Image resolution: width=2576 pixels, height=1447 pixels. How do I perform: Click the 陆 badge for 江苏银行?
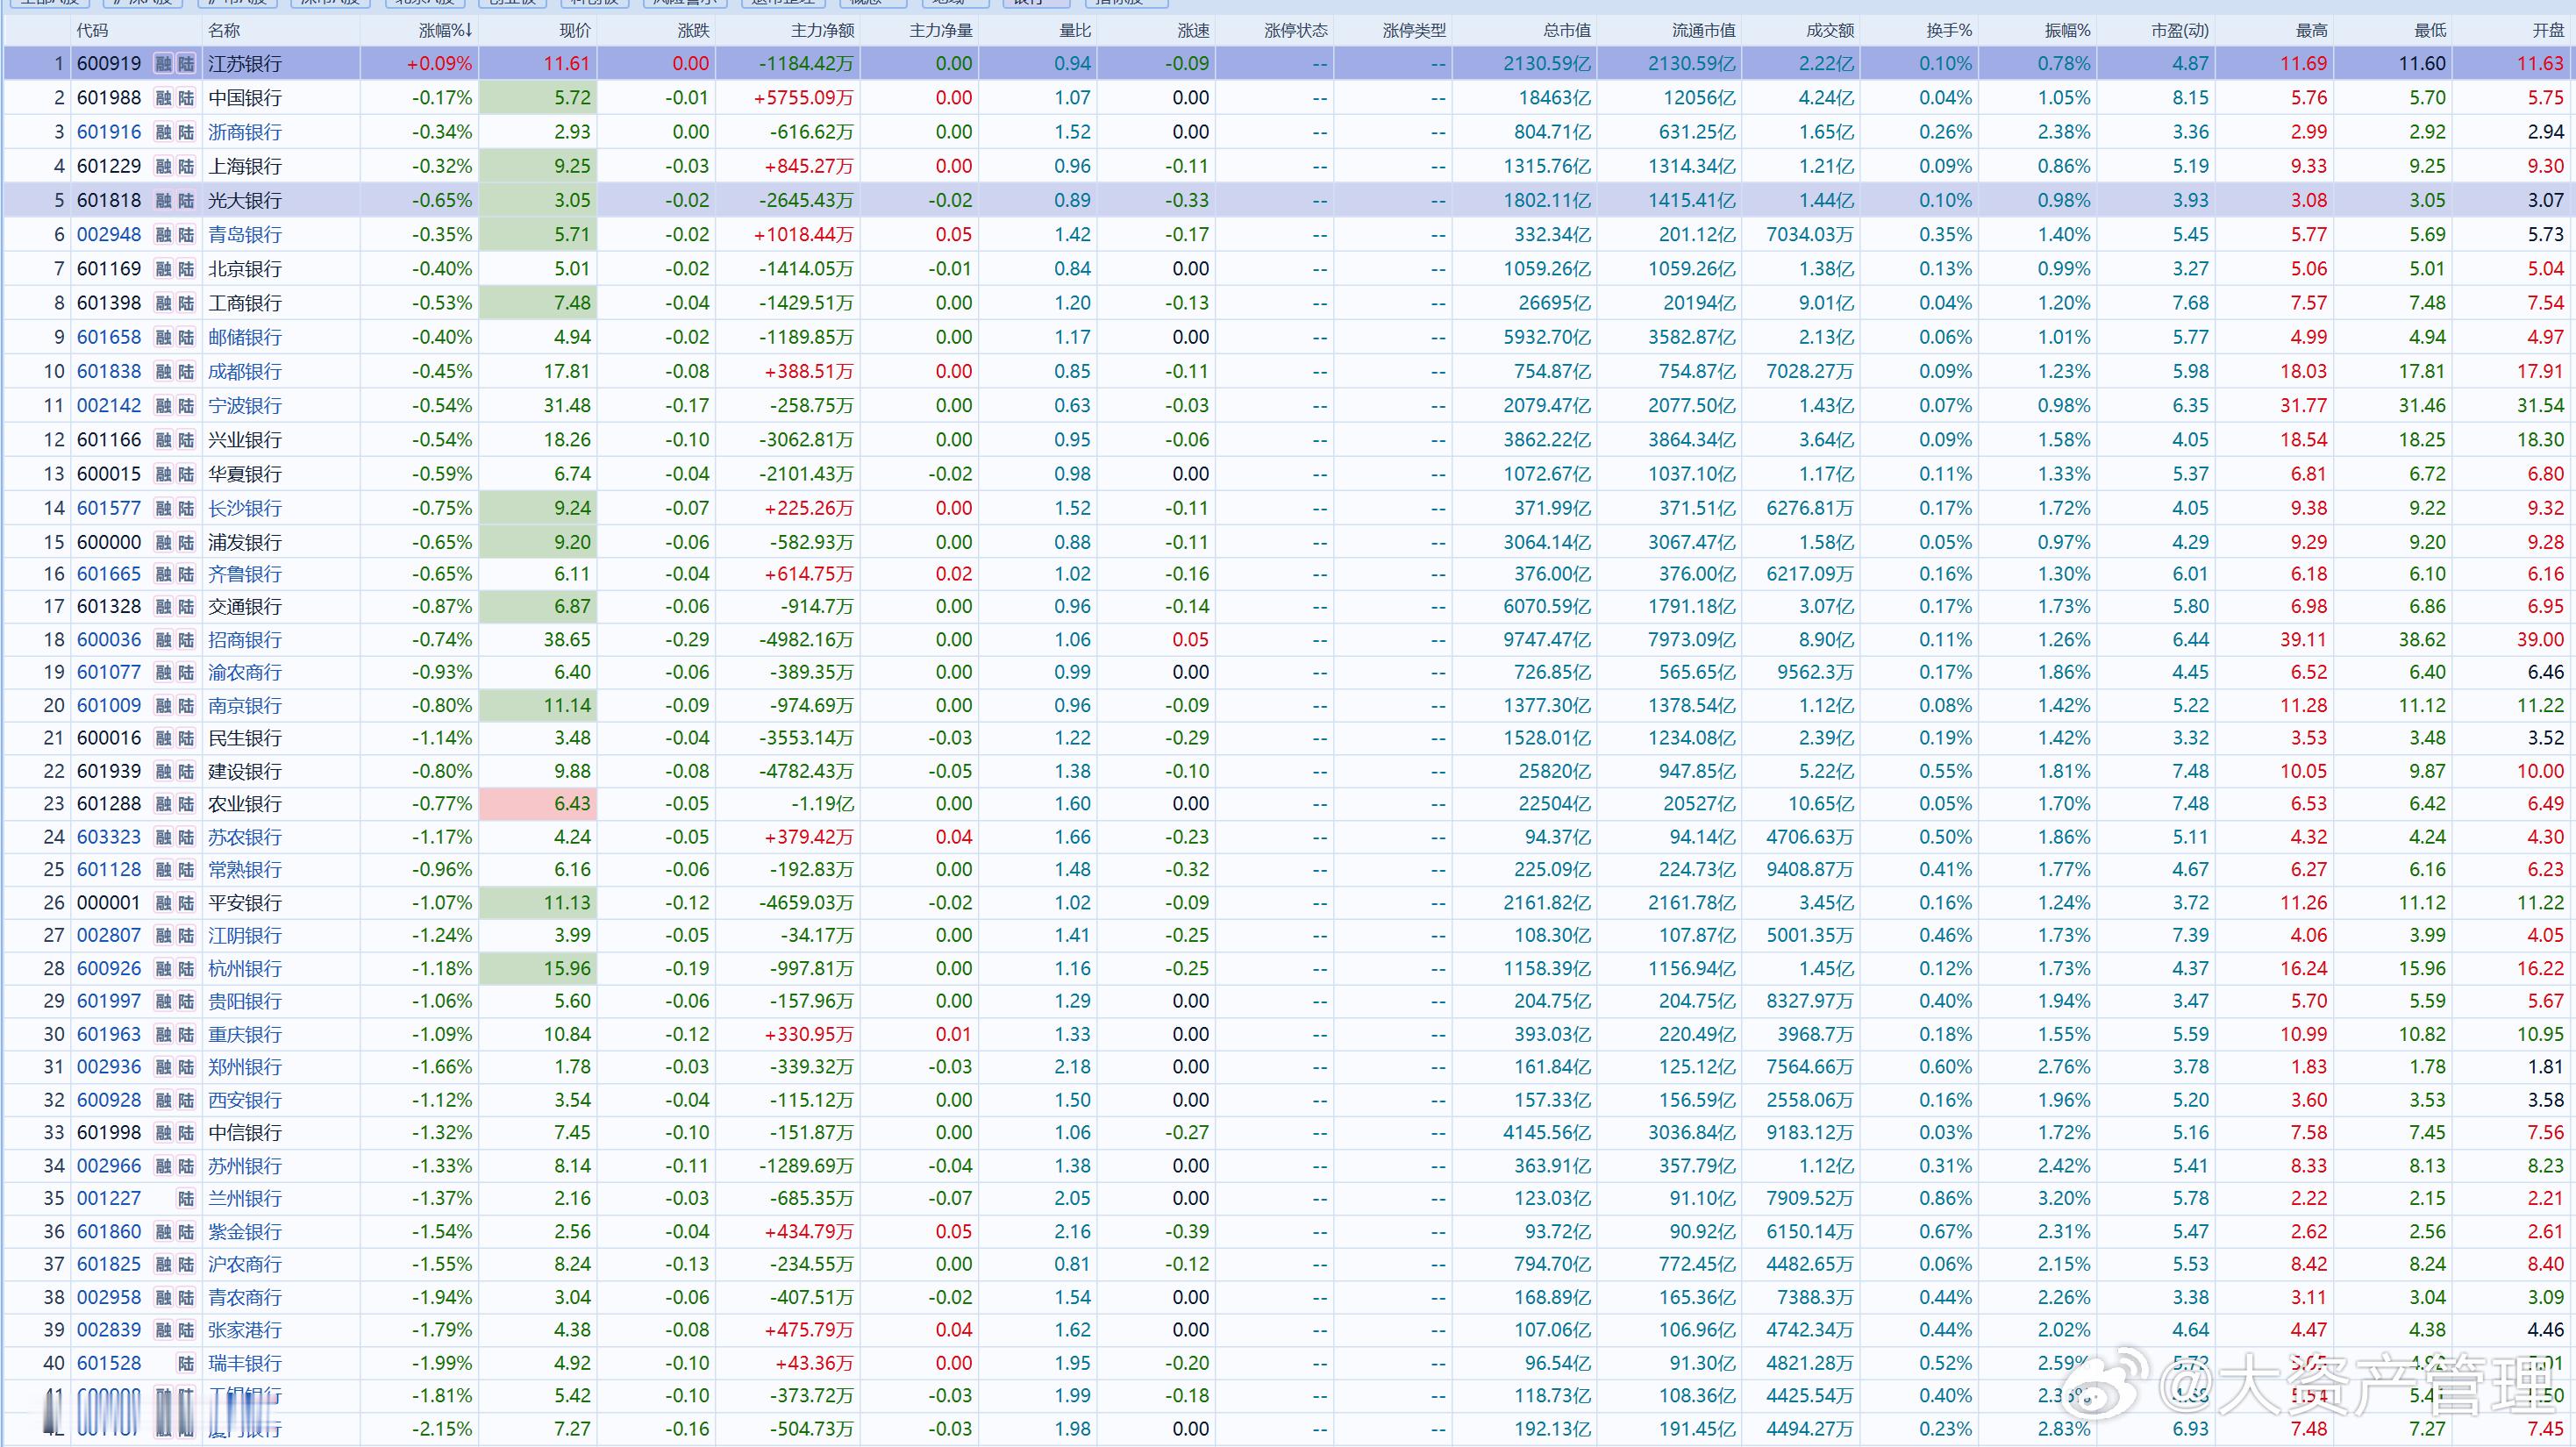pos(186,64)
